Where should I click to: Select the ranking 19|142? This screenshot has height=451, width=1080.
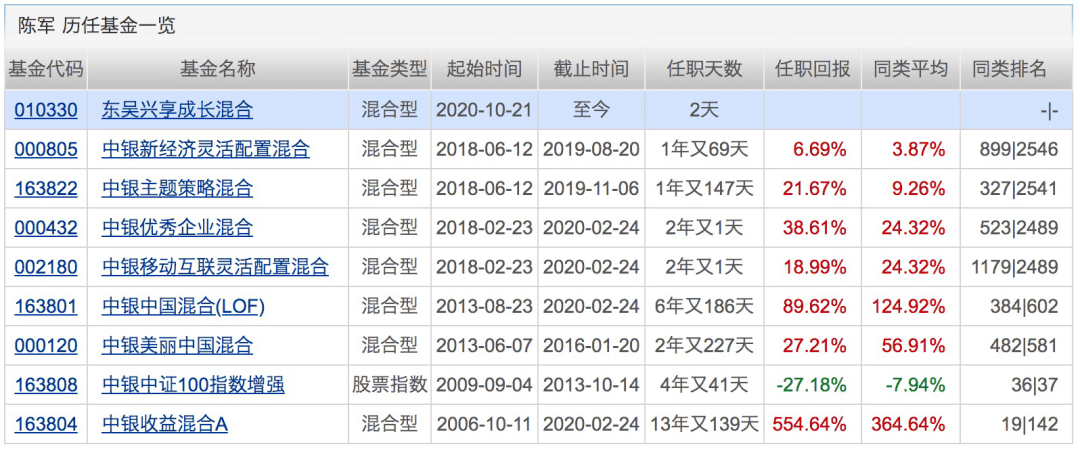[x=1030, y=425]
